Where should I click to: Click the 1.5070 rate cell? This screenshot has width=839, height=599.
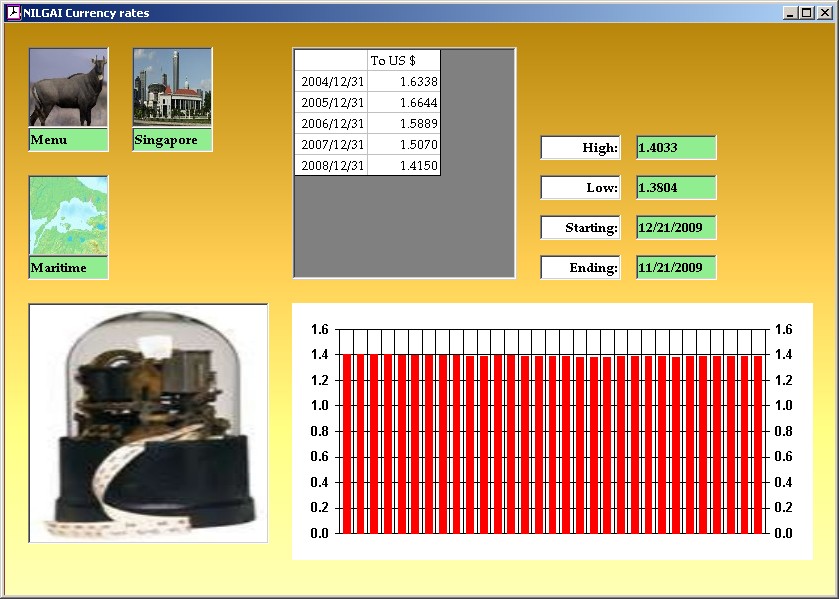tap(403, 145)
